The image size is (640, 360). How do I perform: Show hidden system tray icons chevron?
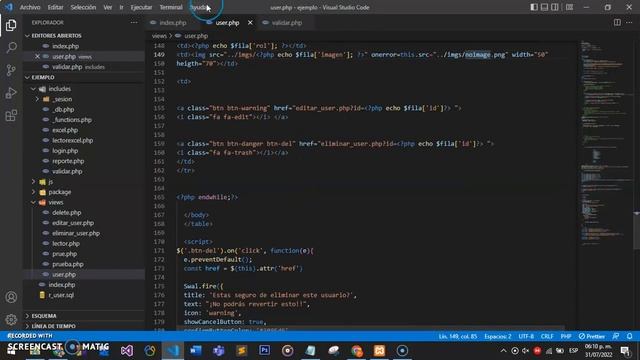click(504, 351)
